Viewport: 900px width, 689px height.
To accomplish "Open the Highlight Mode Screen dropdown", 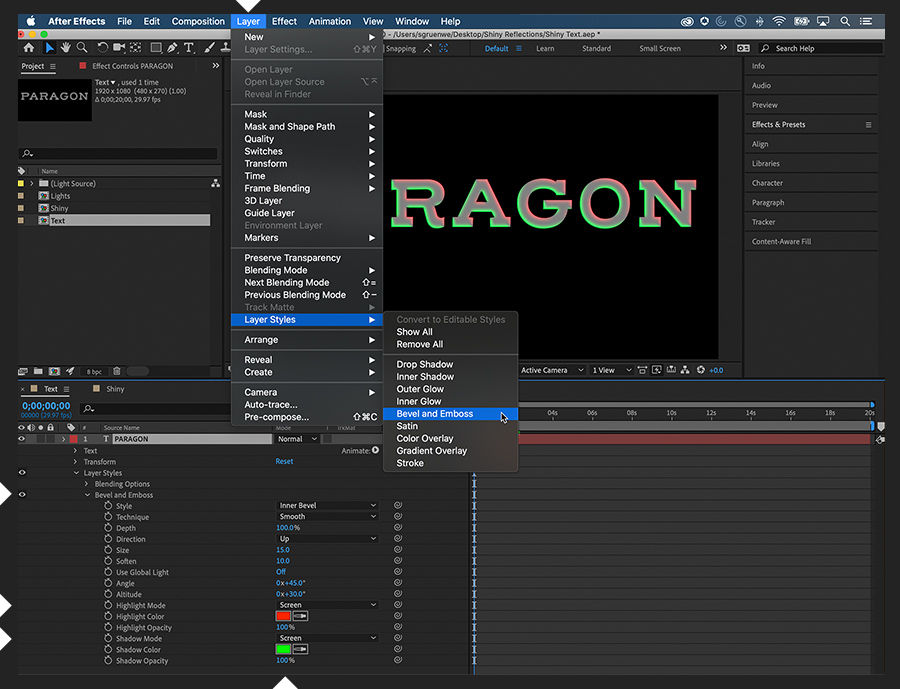I will tap(327, 605).
